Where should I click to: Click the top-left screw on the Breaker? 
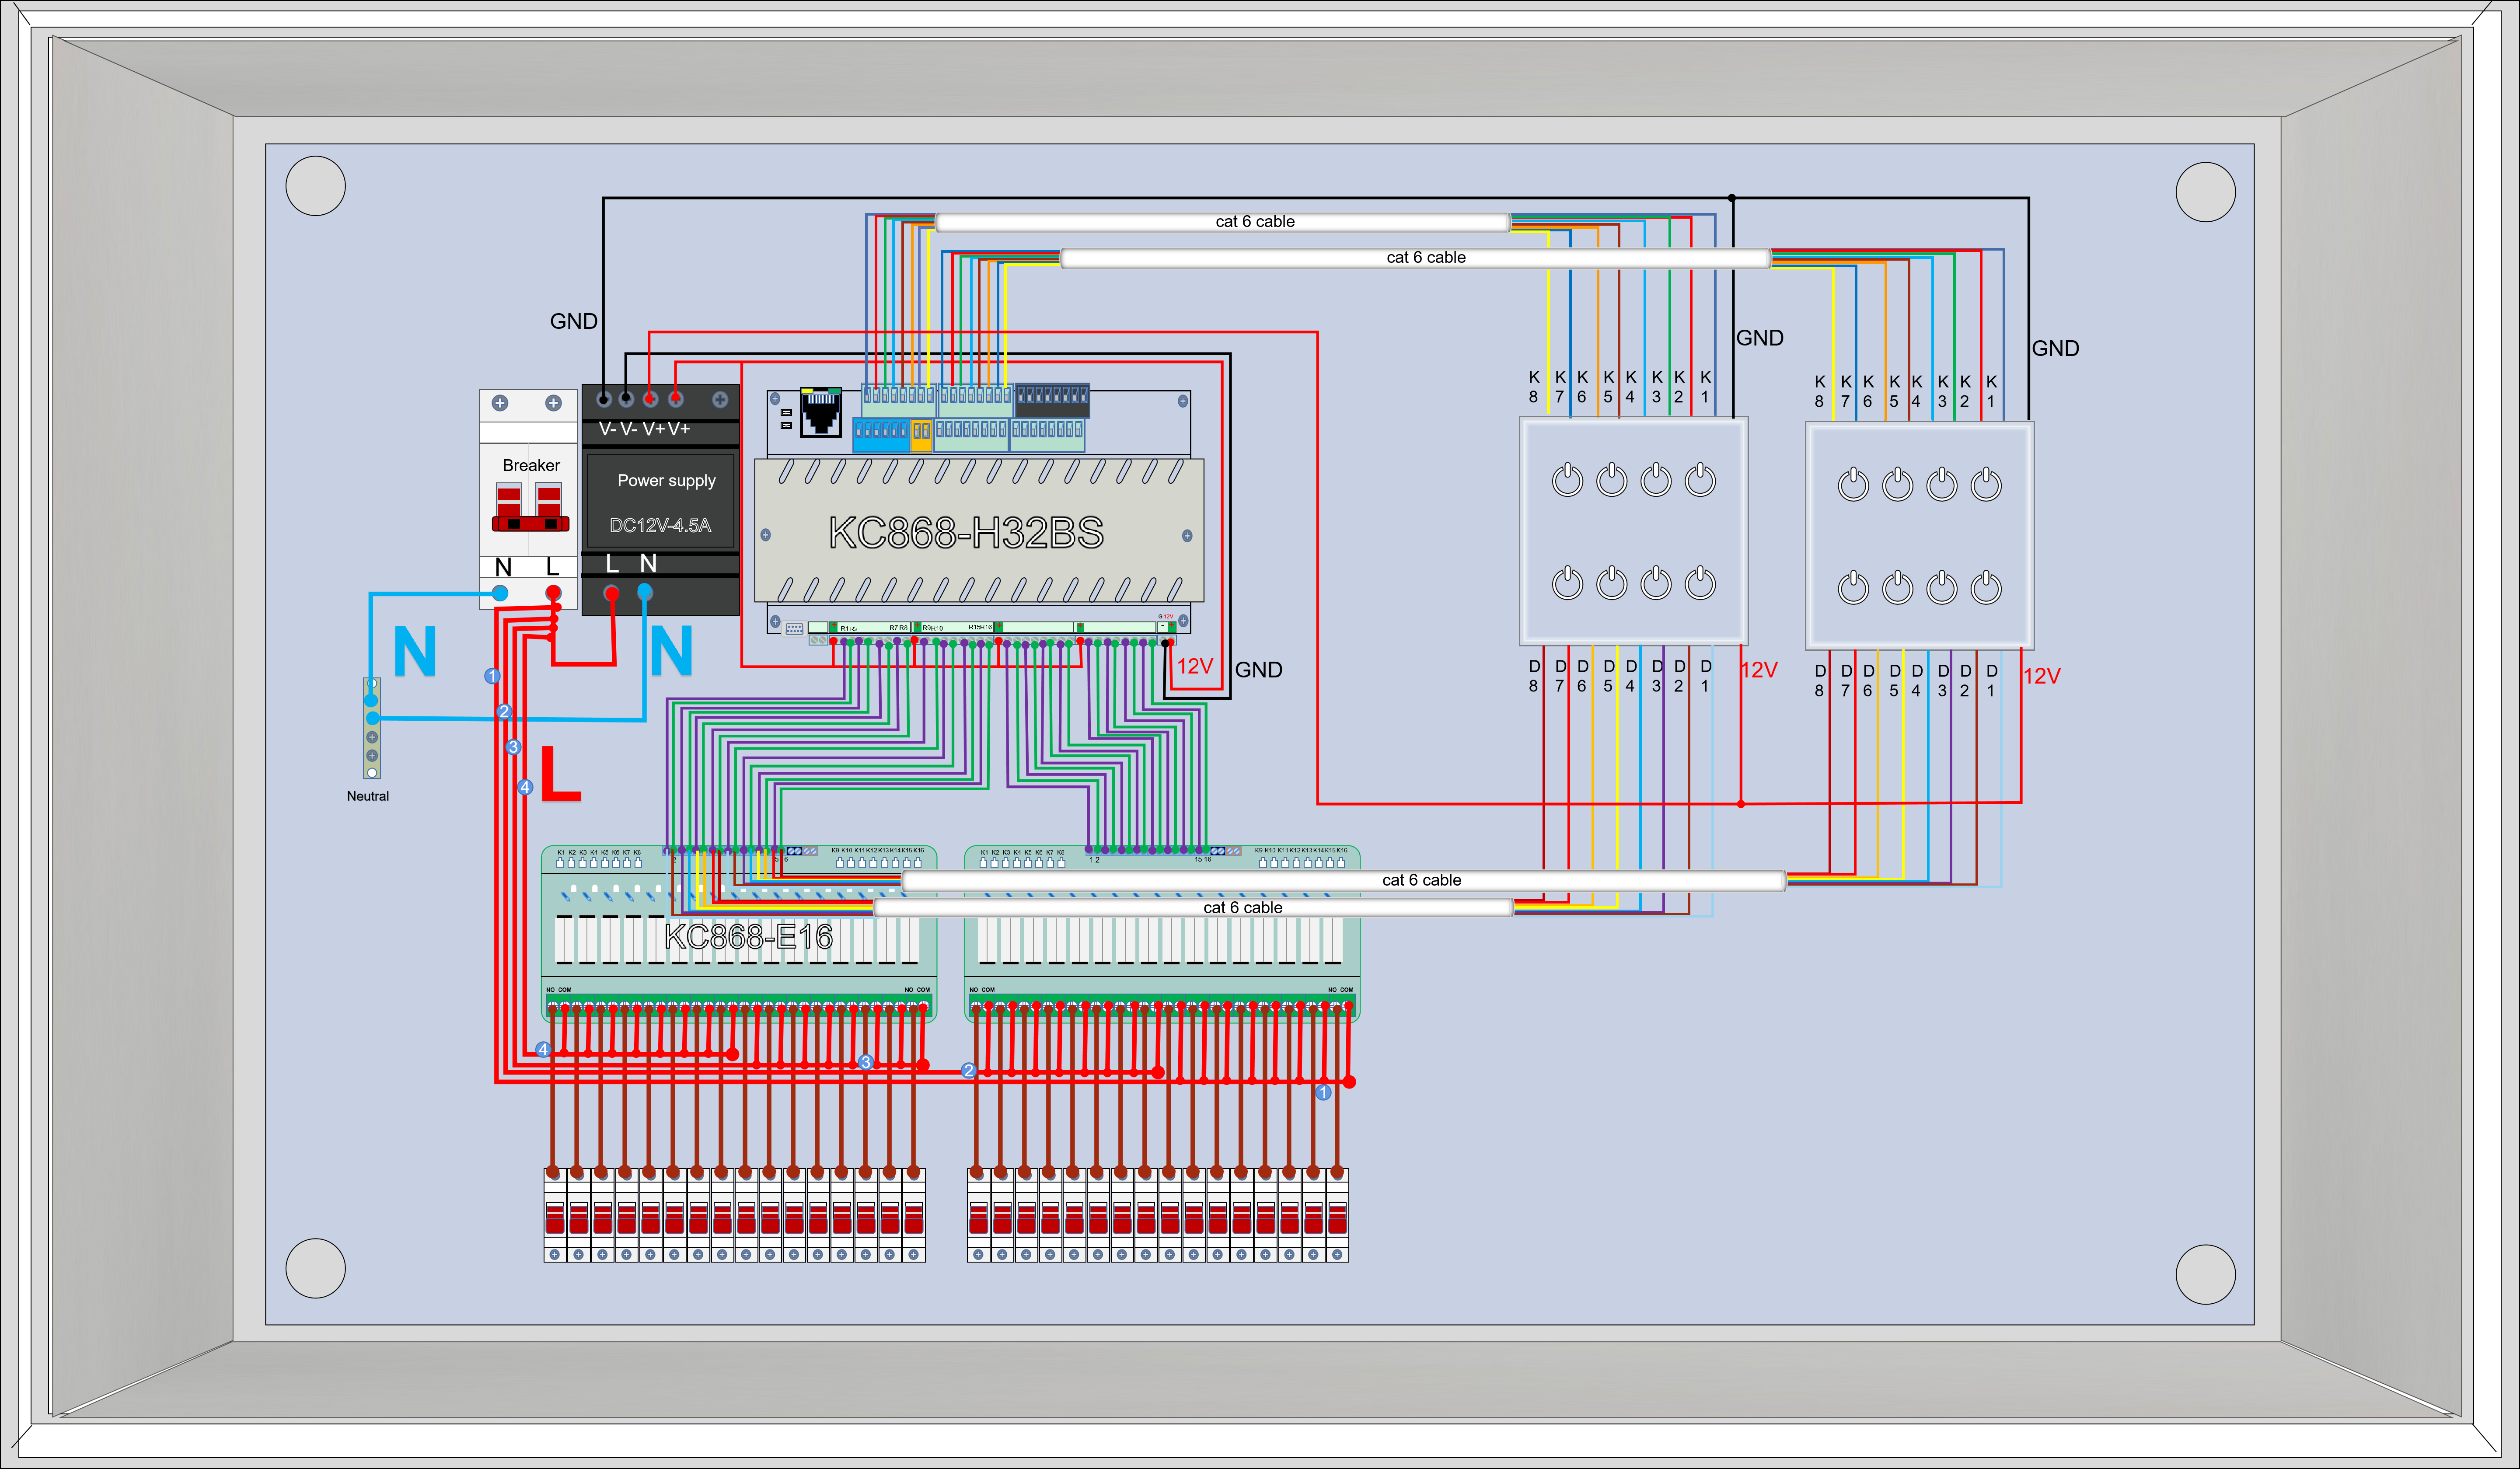coord(500,403)
